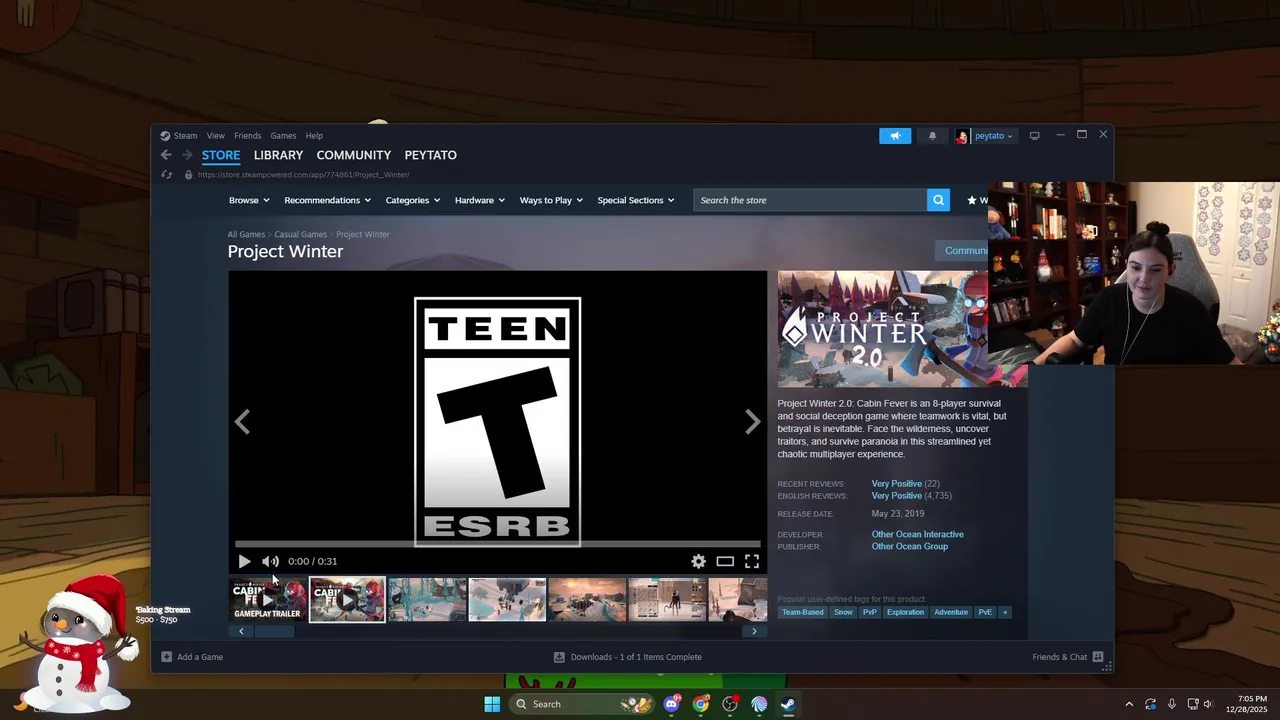Click the Add a Game plus icon
The width and height of the screenshot is (1280, 720).
[167, 657]
